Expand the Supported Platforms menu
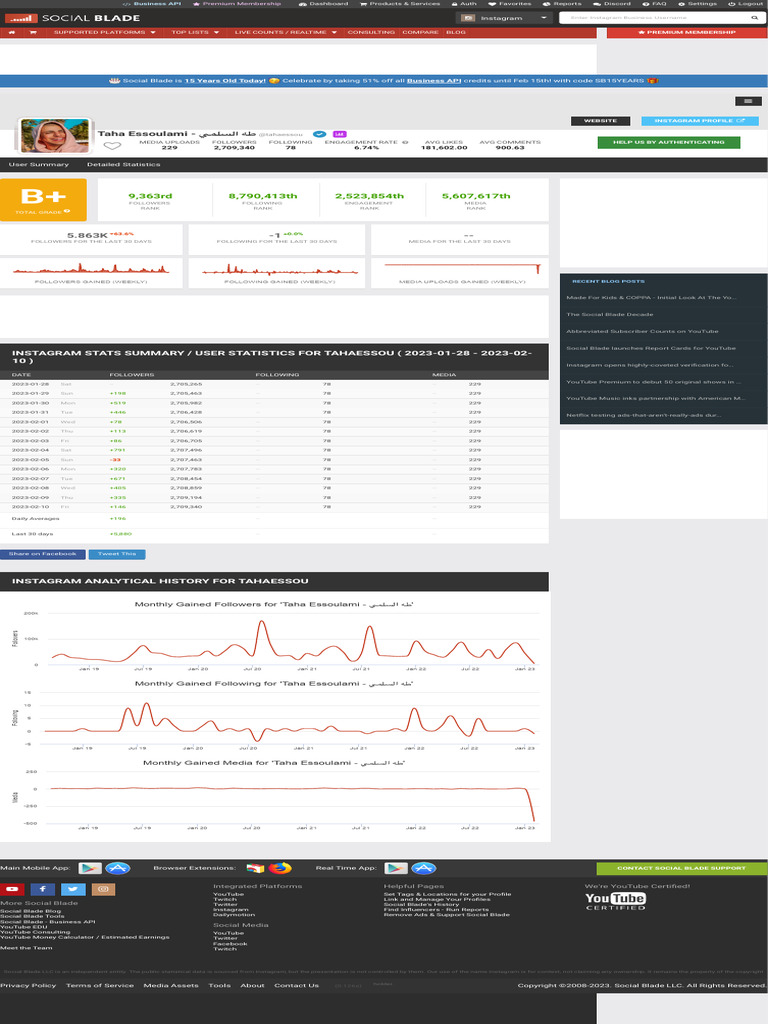Viewport: 768px width, 1024px height. click(x=104, y=32)
